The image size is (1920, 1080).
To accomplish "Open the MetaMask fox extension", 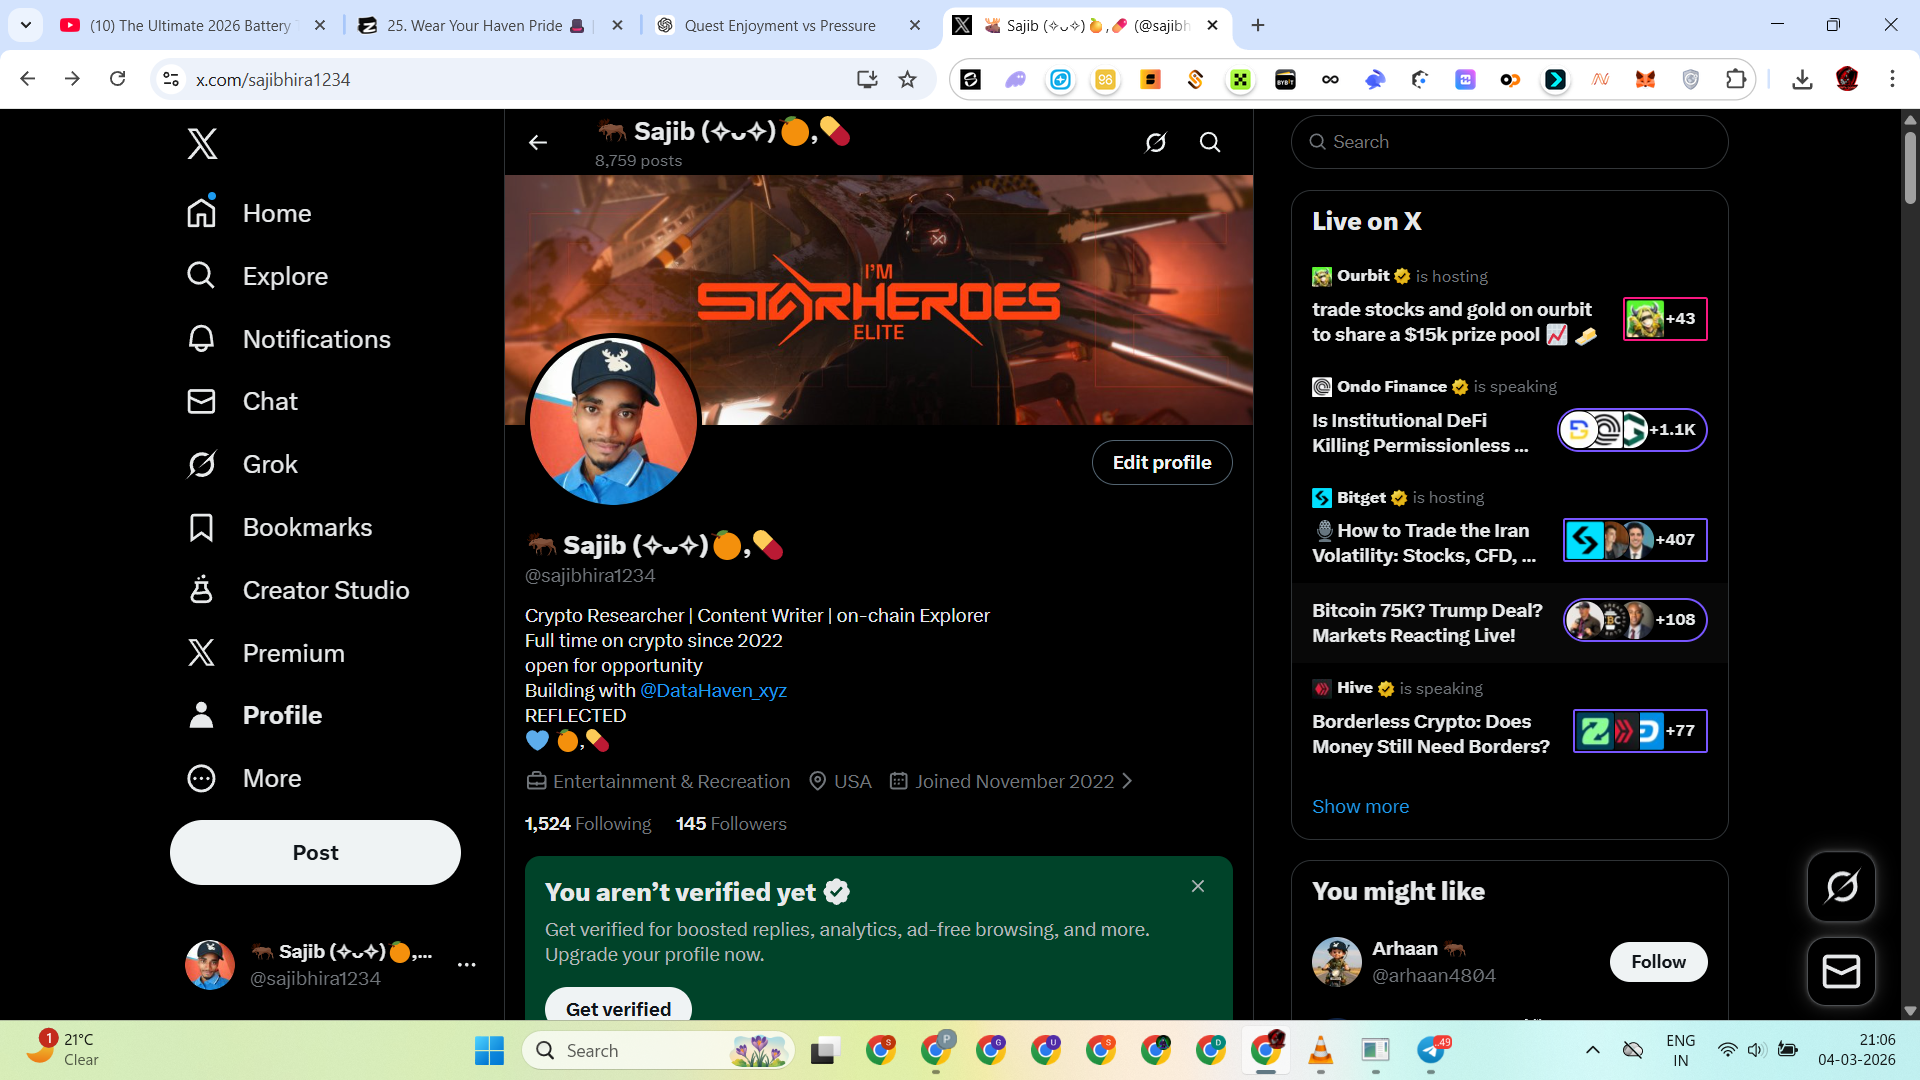I will (1645, 79).
